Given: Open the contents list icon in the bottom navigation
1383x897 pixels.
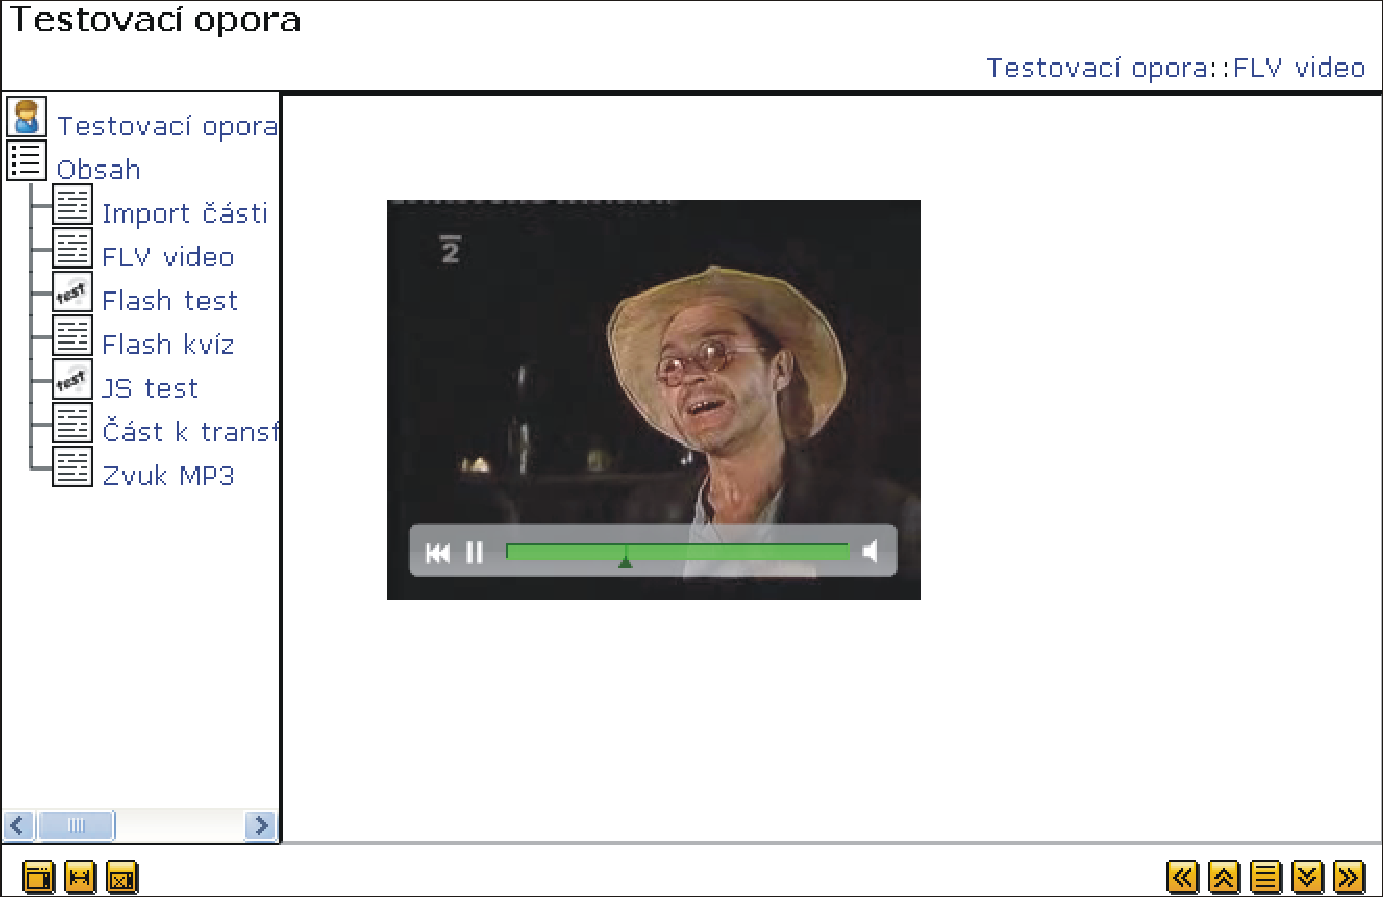Looking at the screenshot, I should click(x=1266, y=877).
